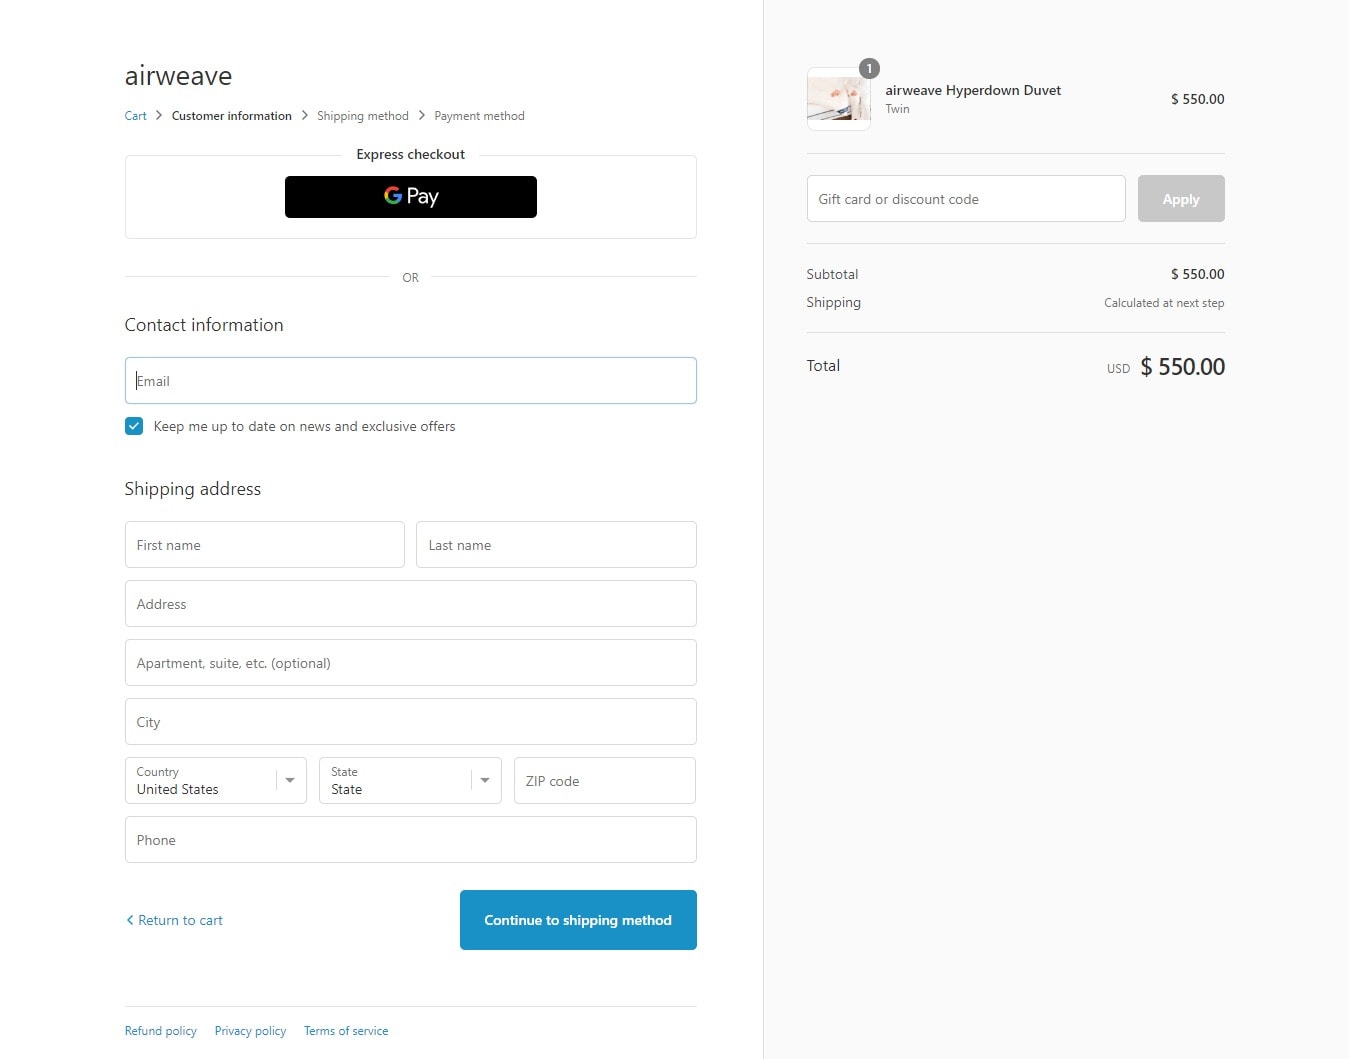Open the Country dropdown
The width and height of the screenshot is (1349, 1059).
(215, 781)
